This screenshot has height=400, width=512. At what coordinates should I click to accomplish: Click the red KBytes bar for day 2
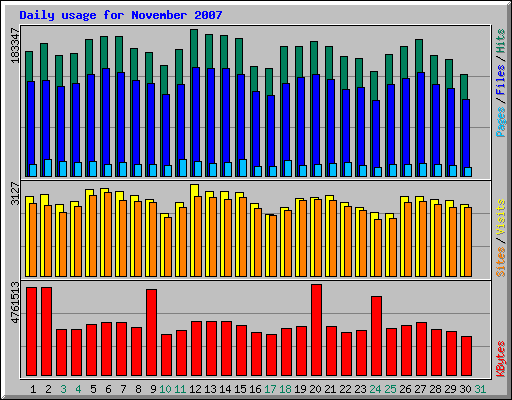click(x=46, y=331)
